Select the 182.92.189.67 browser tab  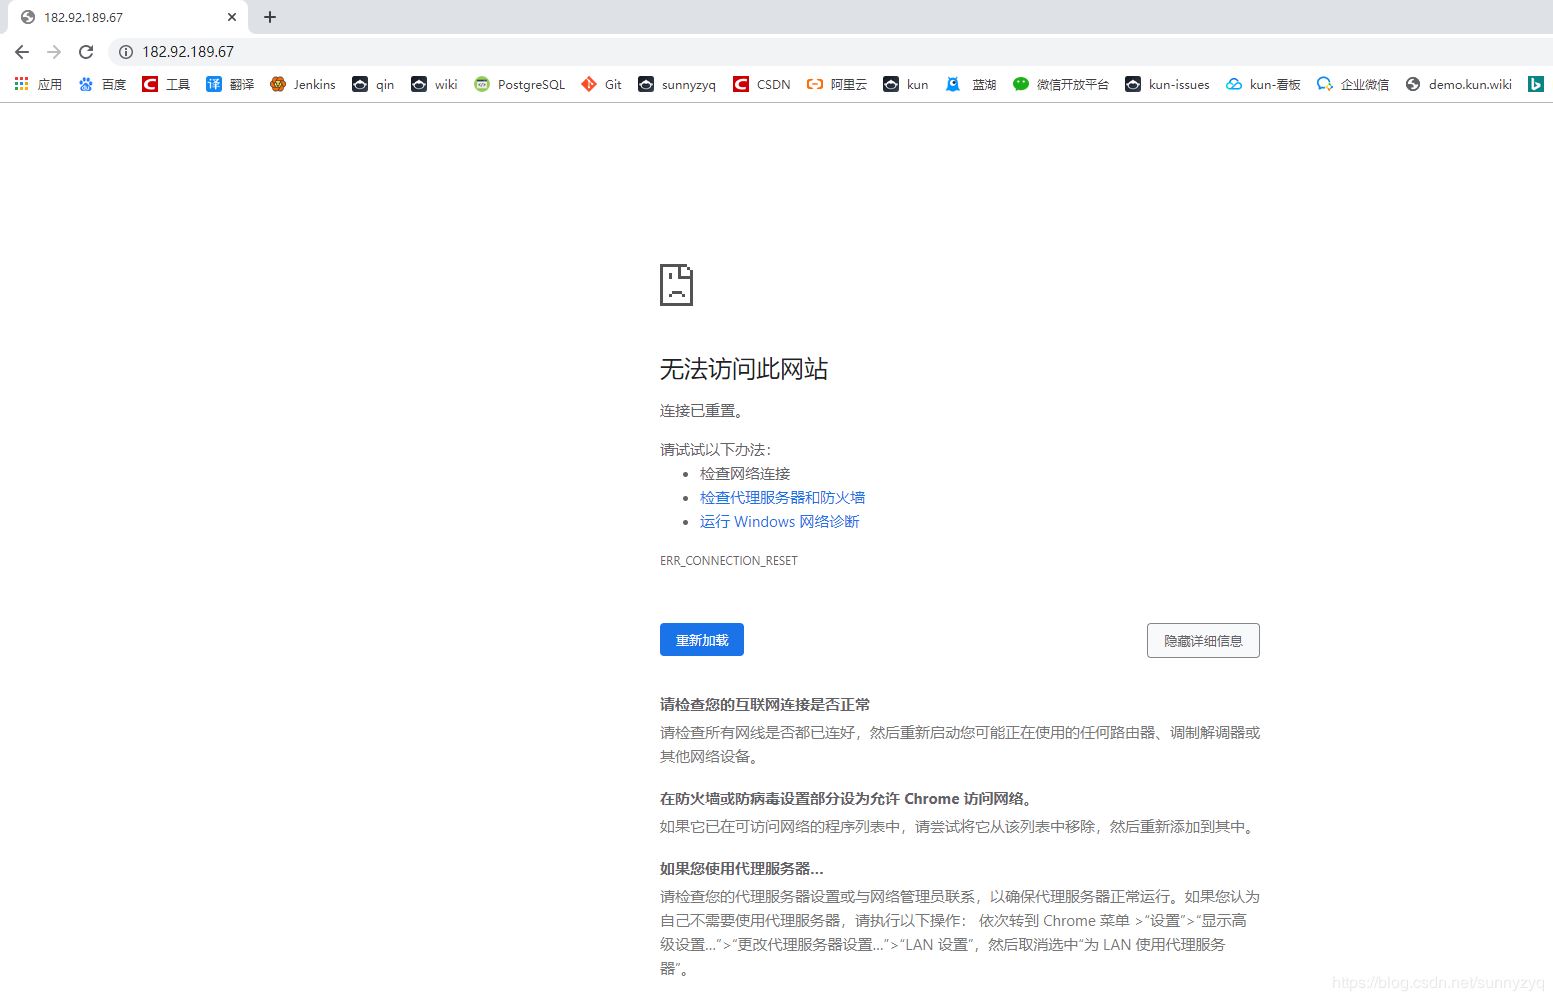pyautogui.click(x=120, y=17)
